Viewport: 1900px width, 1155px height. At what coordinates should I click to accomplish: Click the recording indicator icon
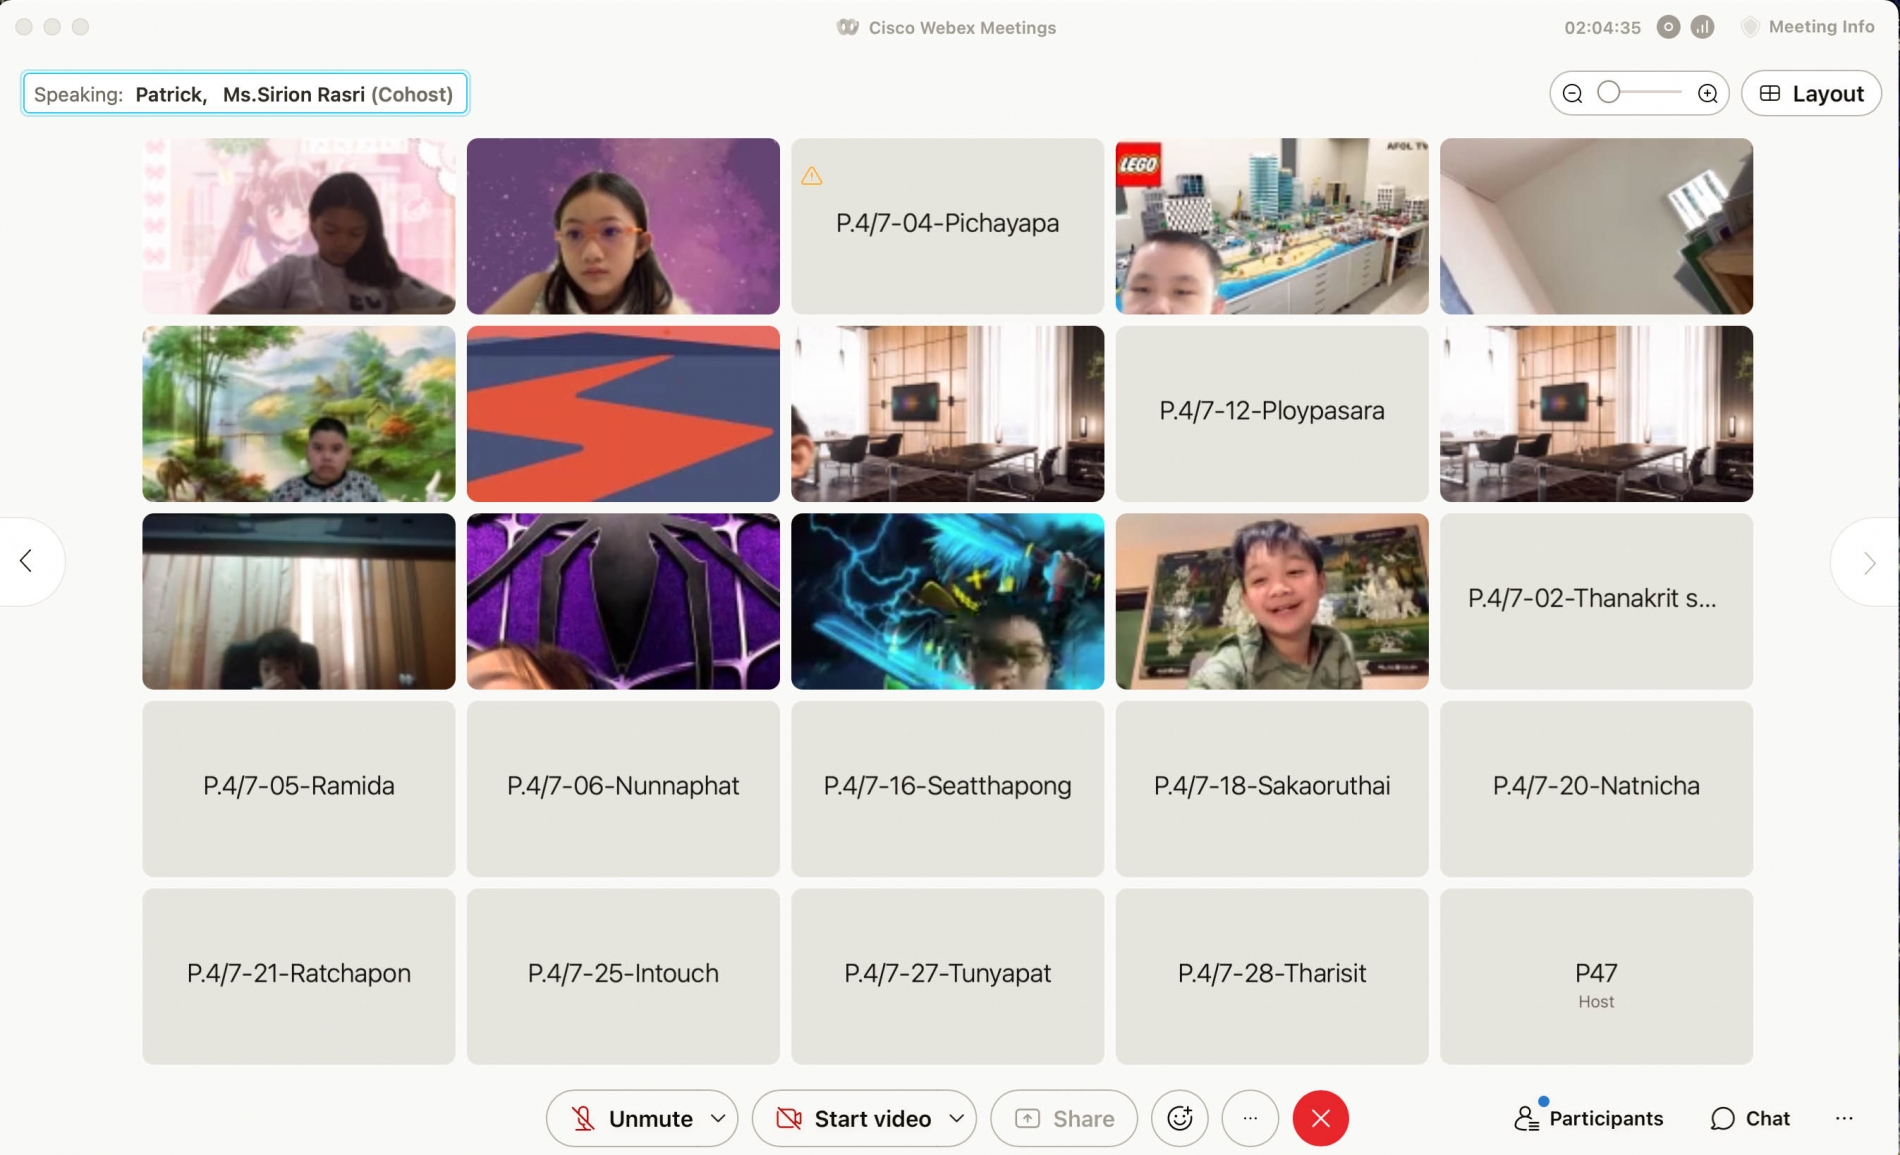tap(1668, 27)
